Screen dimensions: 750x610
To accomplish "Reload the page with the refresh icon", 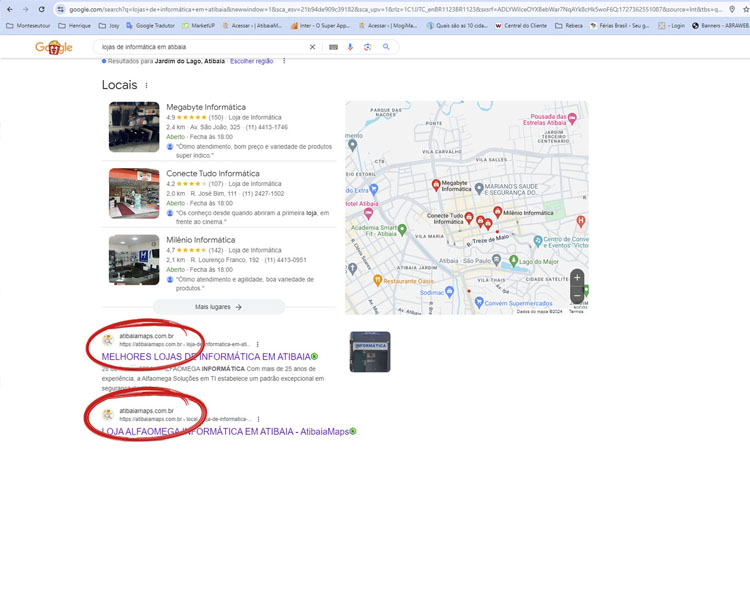I will 42,9.
